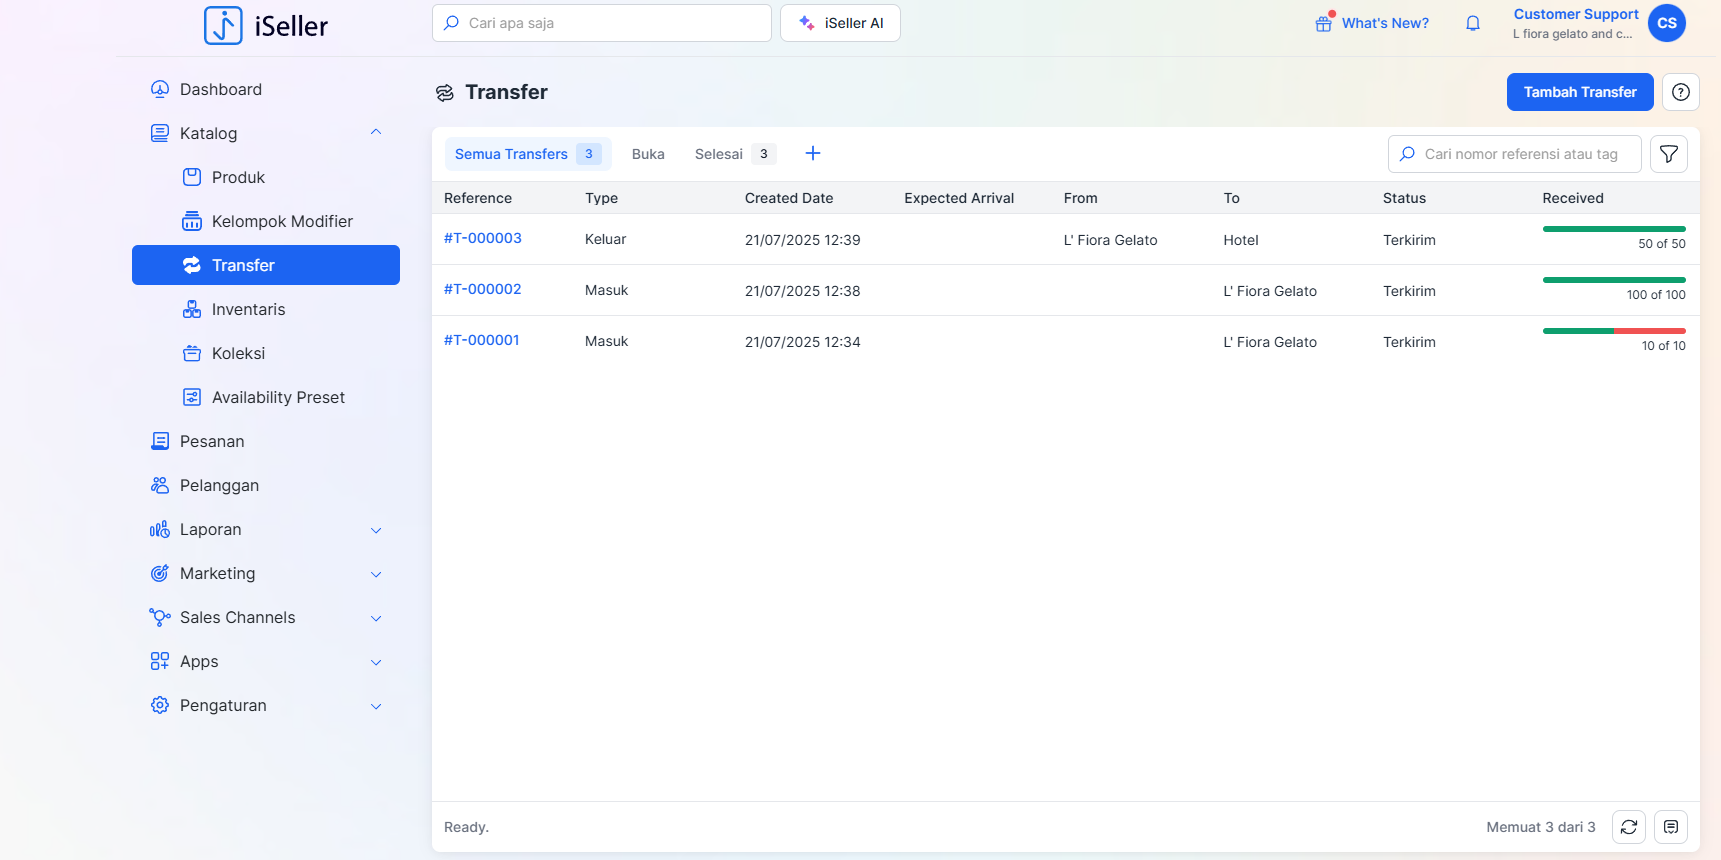Screen dimensions: 1721x860
Task: Click the Tambah Transfer button
Action: point(1579,92)
